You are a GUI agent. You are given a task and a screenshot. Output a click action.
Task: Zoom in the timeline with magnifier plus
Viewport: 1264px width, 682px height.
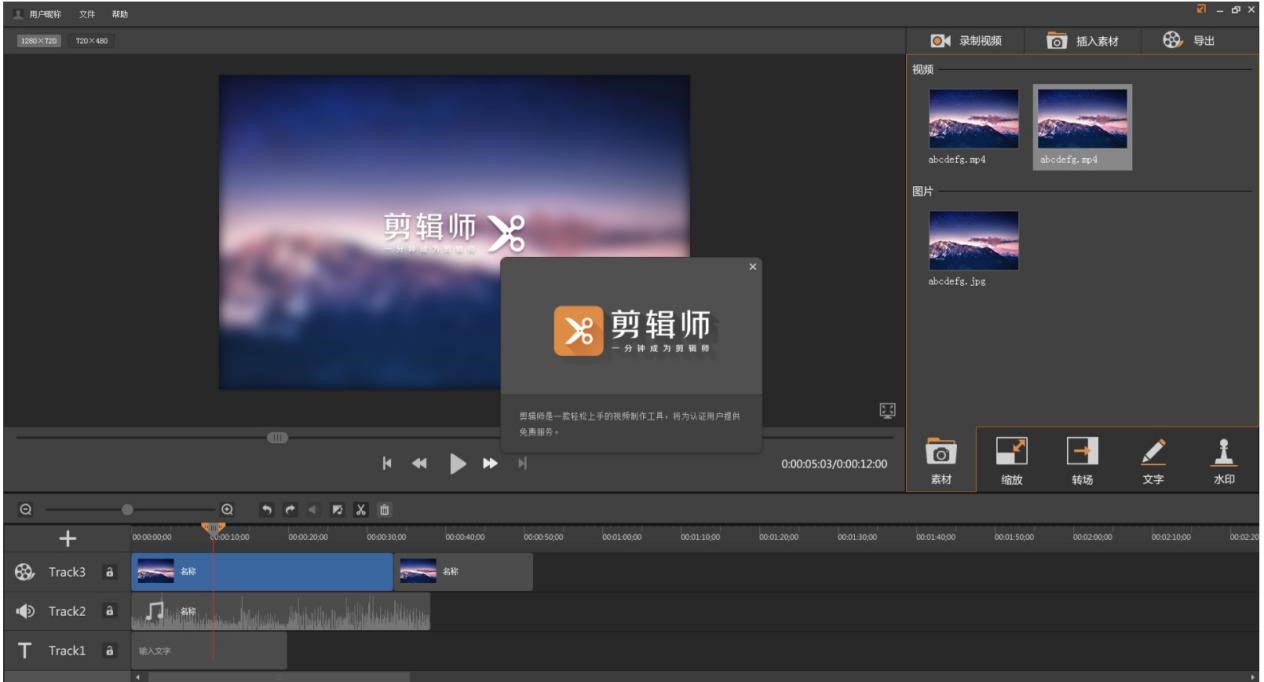(x=227, y=509)
